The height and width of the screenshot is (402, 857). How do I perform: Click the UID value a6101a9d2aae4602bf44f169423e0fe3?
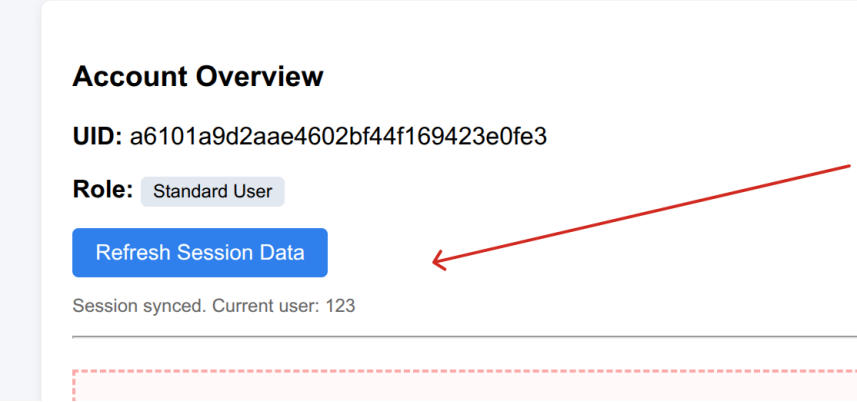(x=338, y=136)
